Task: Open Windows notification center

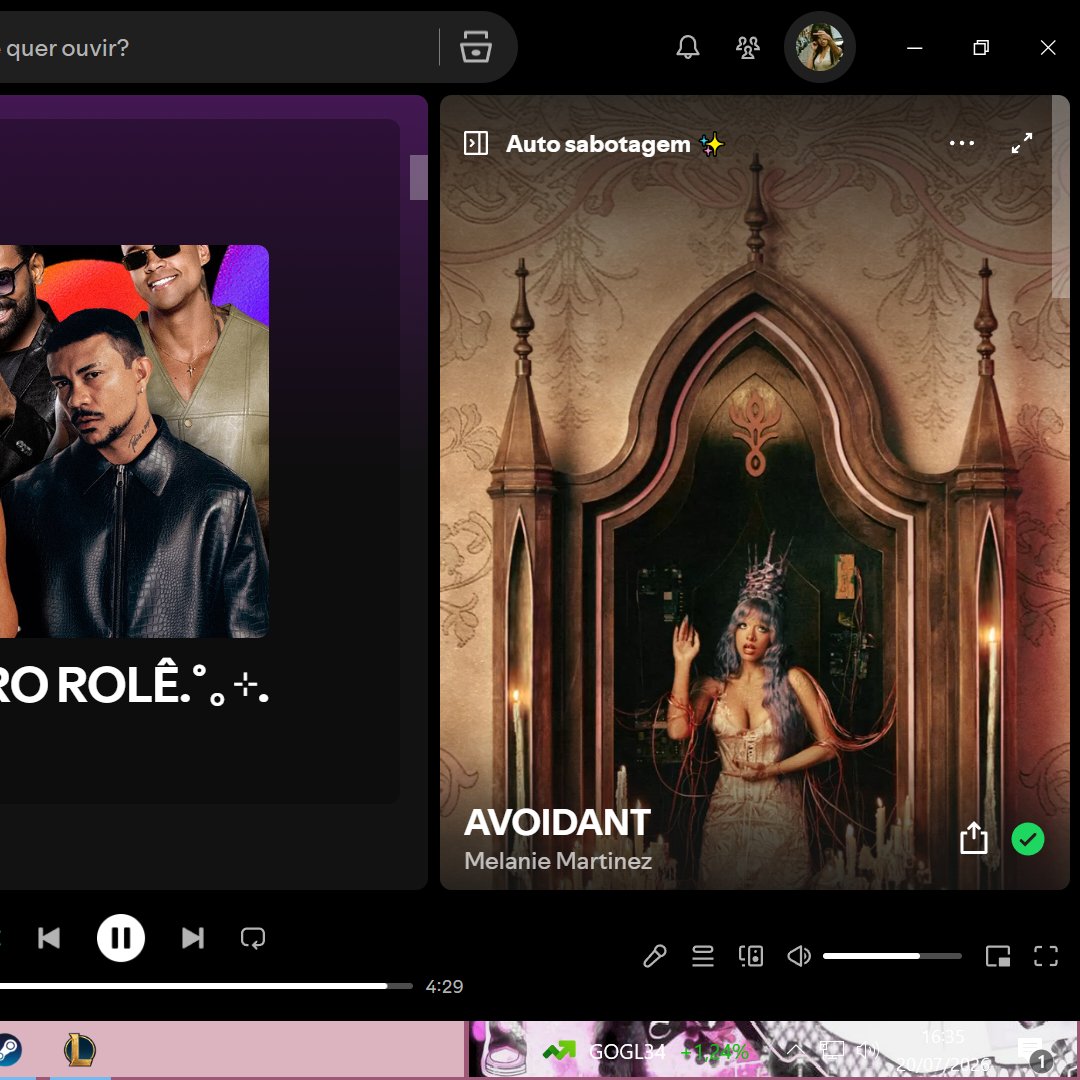Action: tap(1032, 1052)
